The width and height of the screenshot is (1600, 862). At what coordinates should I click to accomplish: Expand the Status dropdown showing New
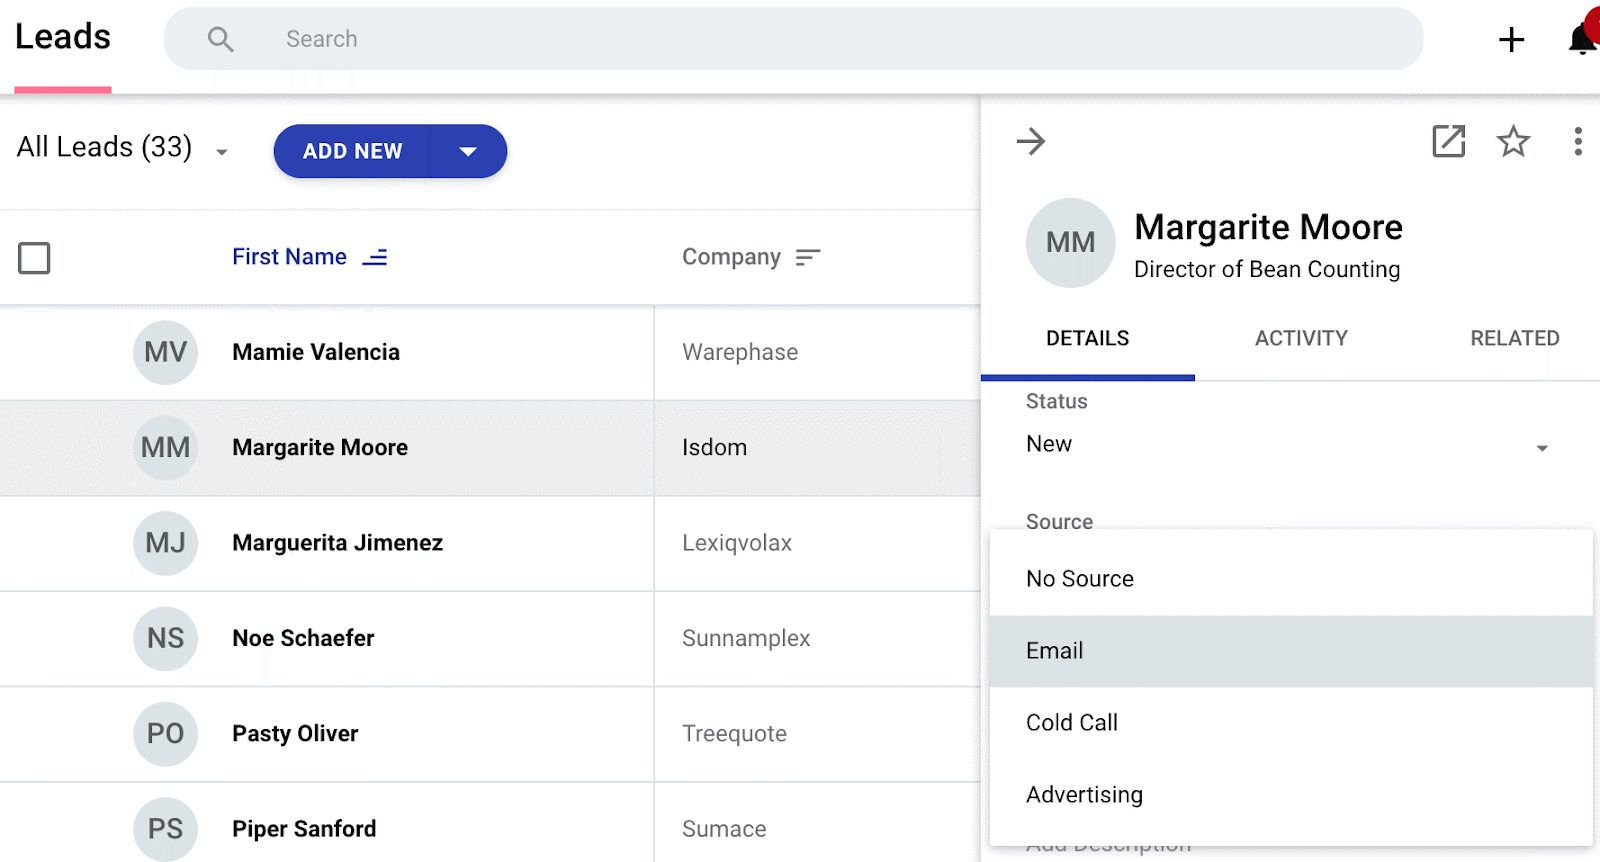pos(1288,445)
